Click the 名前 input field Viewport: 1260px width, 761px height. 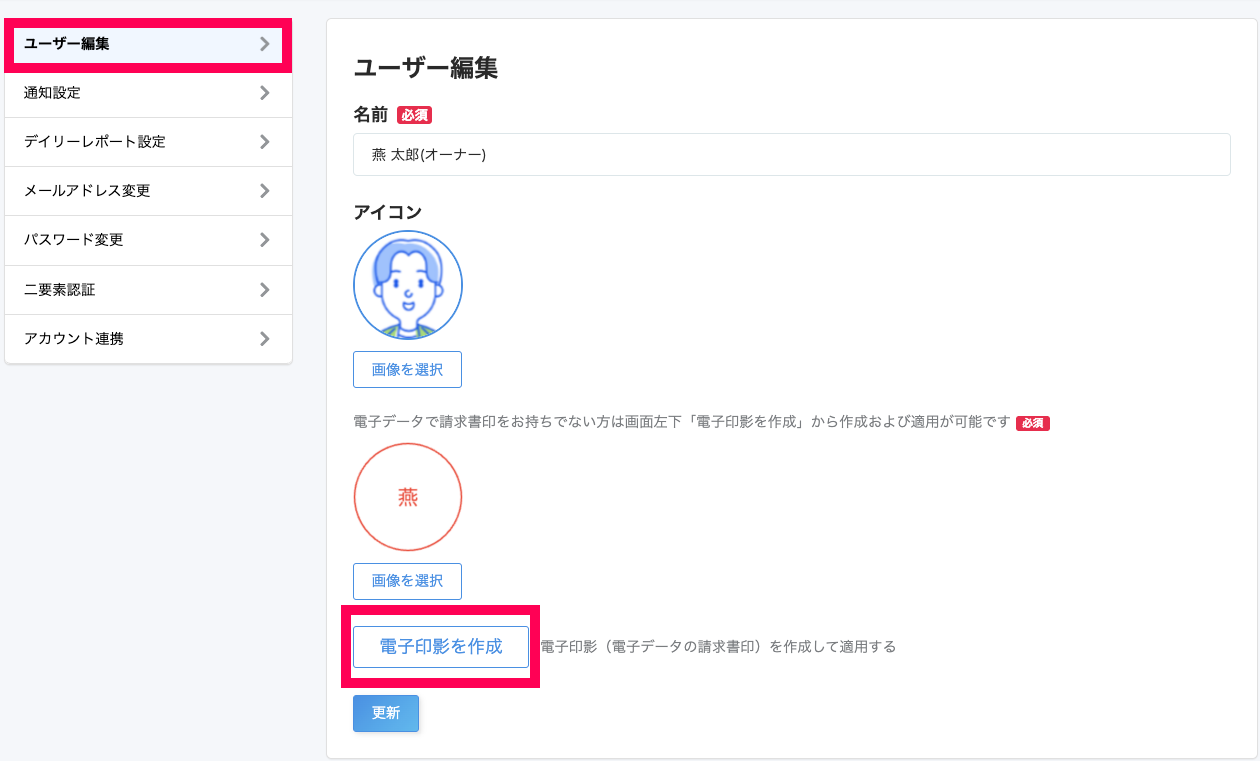(x=792, y=155)
